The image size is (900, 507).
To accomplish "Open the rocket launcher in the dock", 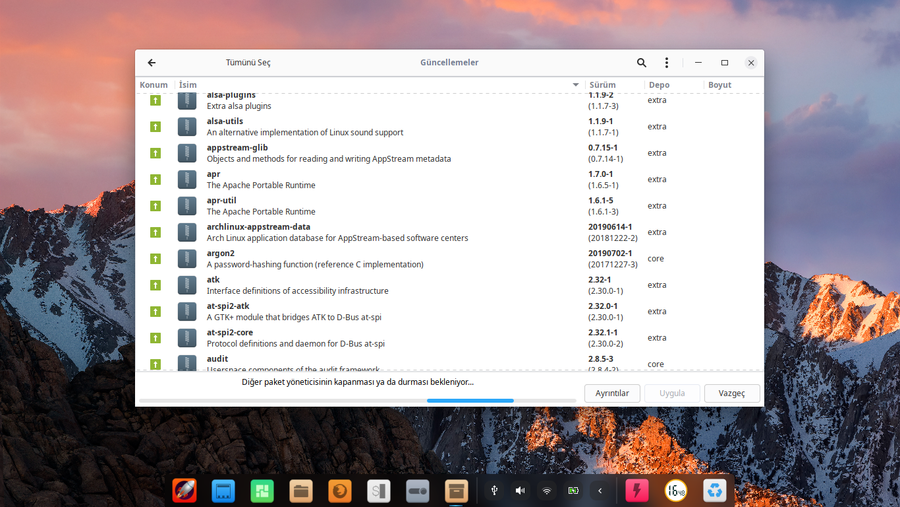I will coord(184,490).
